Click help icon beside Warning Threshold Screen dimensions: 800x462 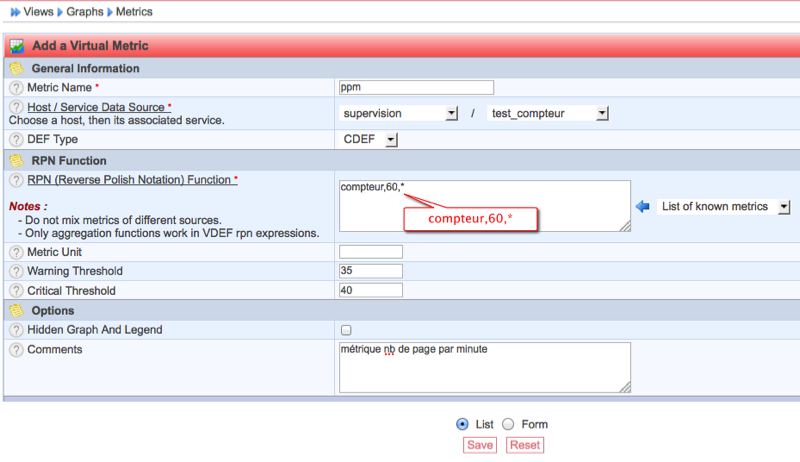tap(16, 271)
